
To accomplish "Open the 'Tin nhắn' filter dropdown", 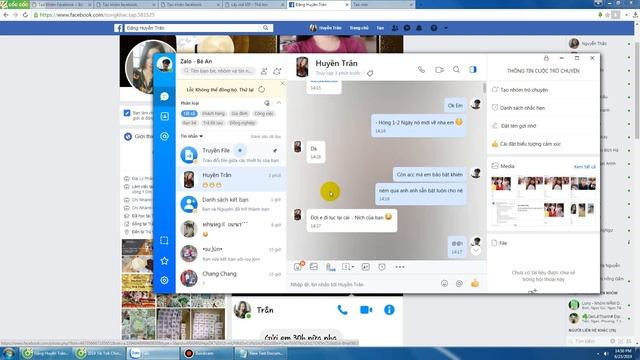I will click(192, 136).
